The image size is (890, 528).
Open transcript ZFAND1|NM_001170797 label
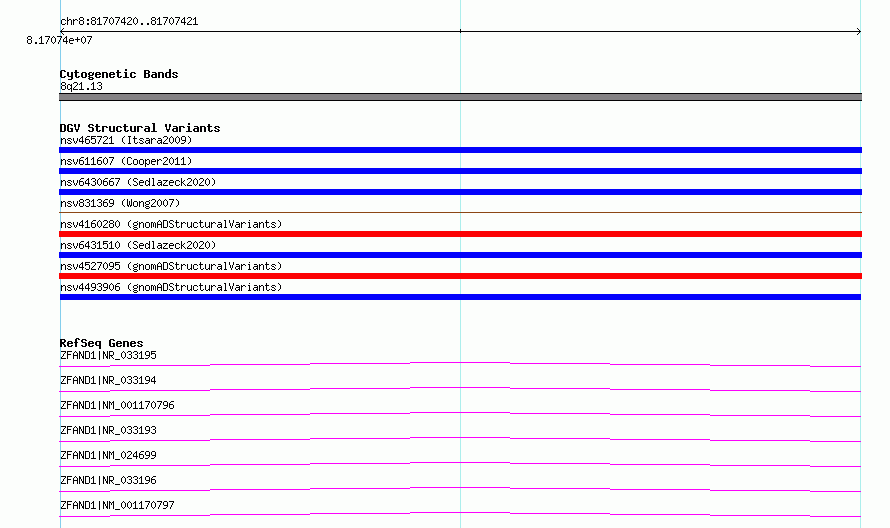[x=117, y=505]
